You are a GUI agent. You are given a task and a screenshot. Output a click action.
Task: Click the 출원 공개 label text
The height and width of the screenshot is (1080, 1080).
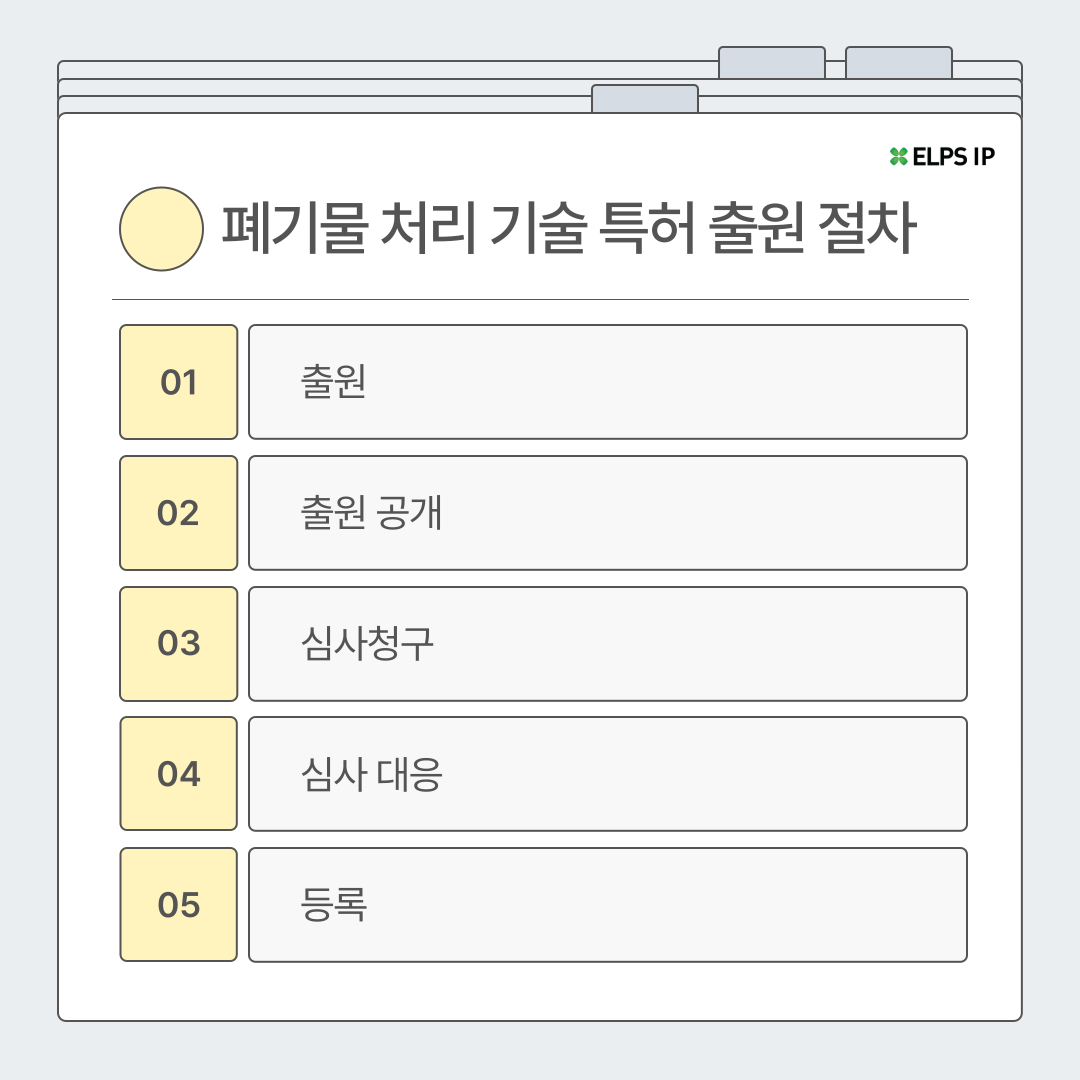371,513
